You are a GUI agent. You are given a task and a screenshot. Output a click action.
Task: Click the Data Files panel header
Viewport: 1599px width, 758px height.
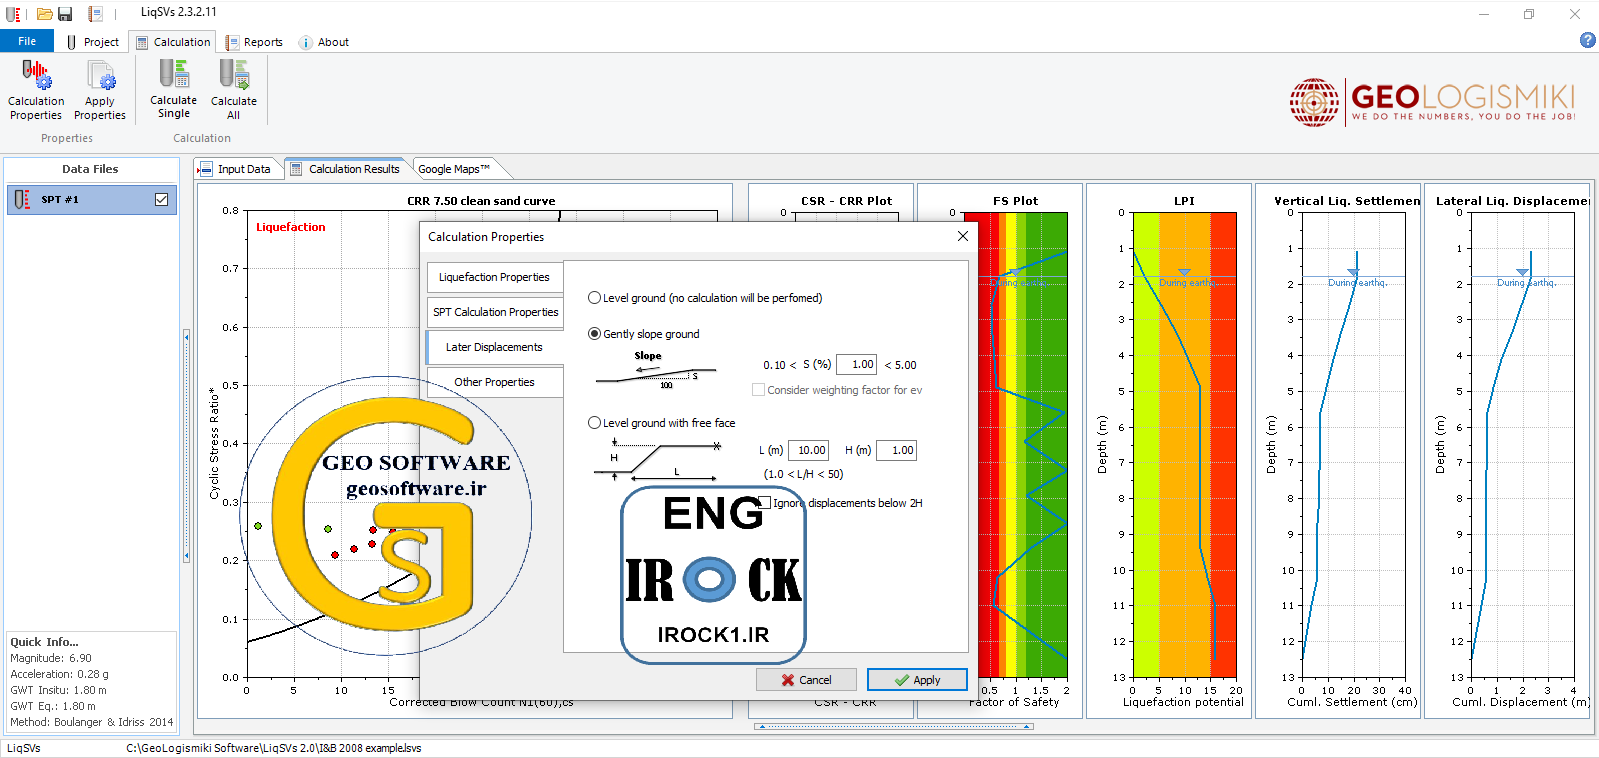(x=90, y=169)
